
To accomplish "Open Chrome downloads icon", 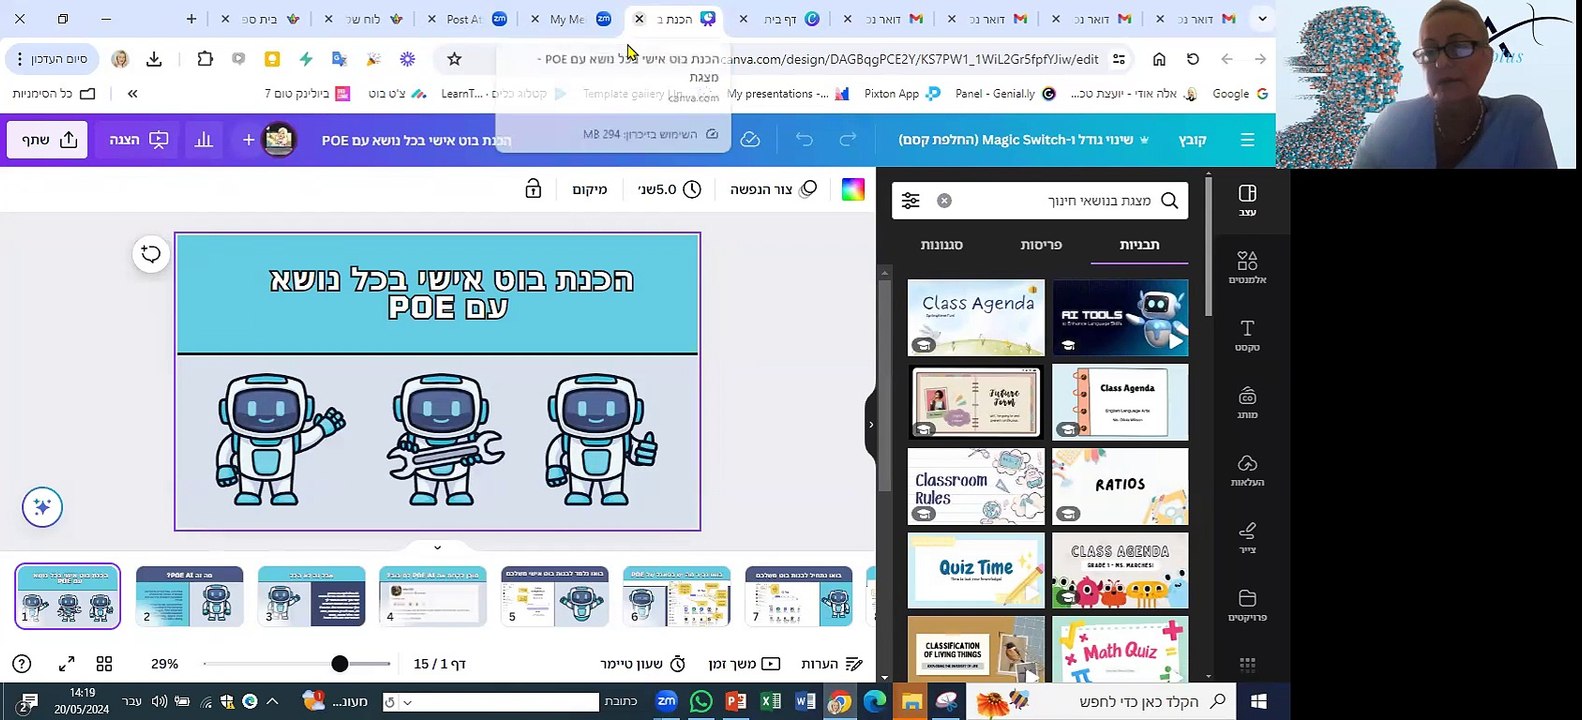I will click(154, 59).
